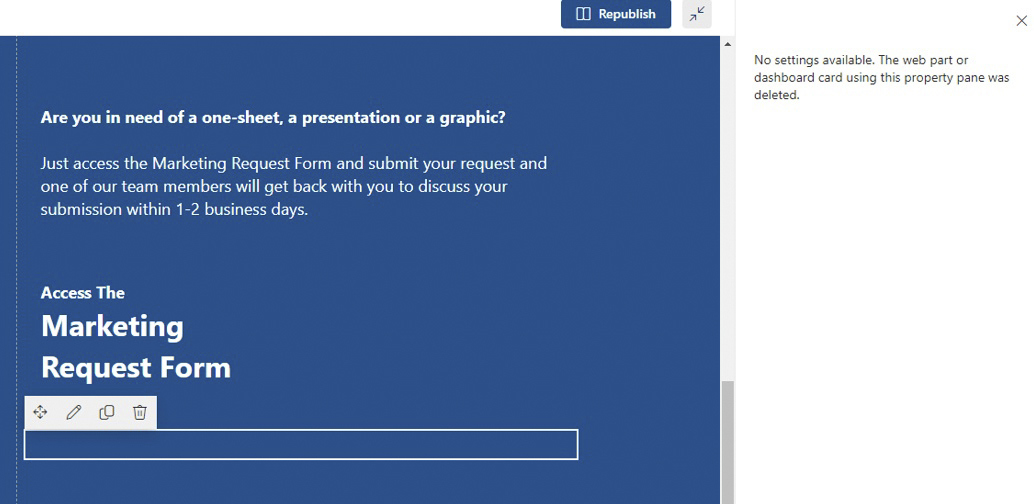Screen dimensions: 1034x504
Task: Click the 'No settings available' message text
Action: pos(882,77)
